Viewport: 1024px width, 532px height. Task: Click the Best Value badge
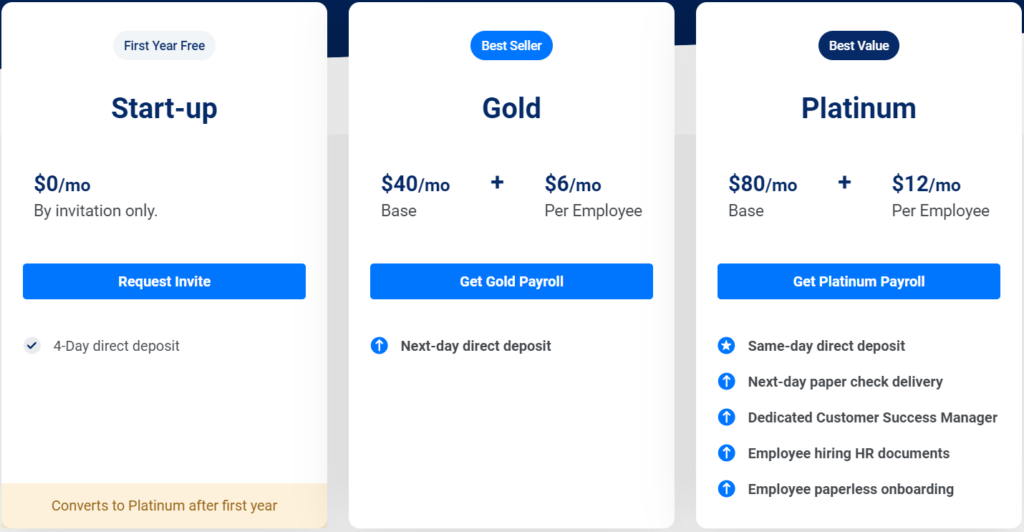click(858, 46)
